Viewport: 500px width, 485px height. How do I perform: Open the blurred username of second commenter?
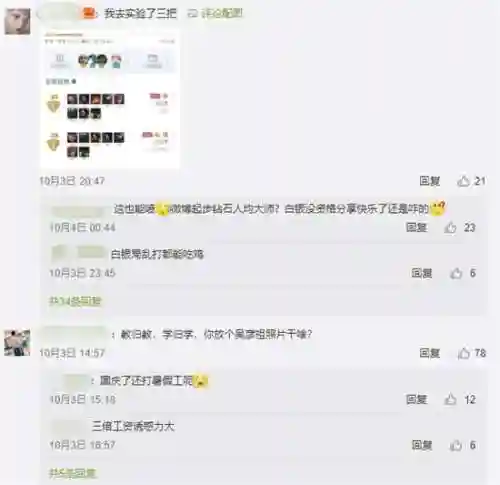(75, 334)
